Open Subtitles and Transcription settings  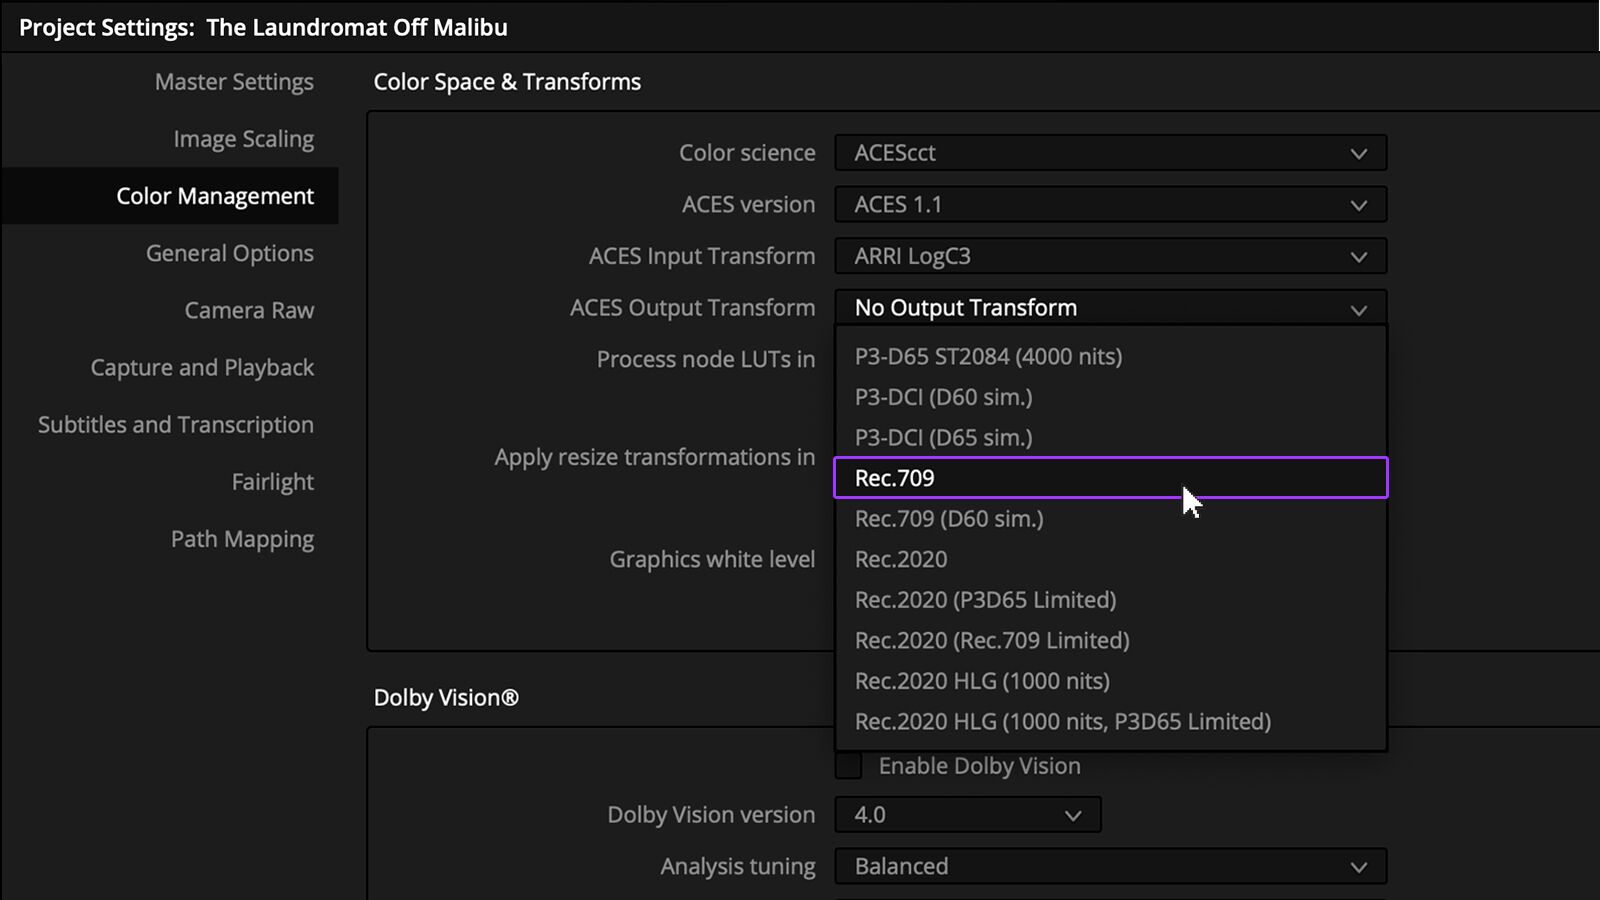175,424
